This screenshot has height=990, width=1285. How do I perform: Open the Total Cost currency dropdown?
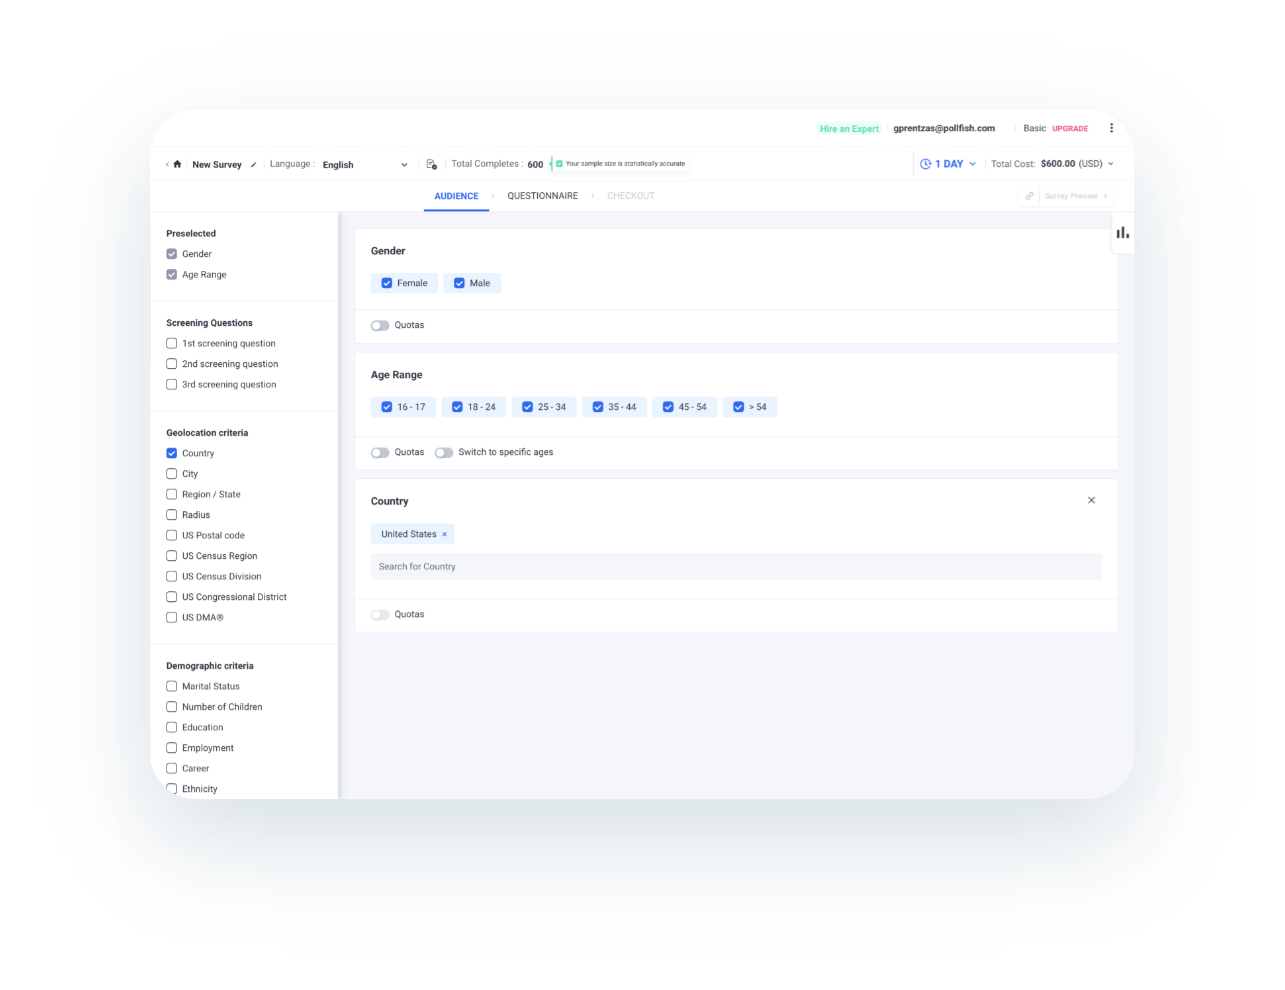coord(1110,164)
